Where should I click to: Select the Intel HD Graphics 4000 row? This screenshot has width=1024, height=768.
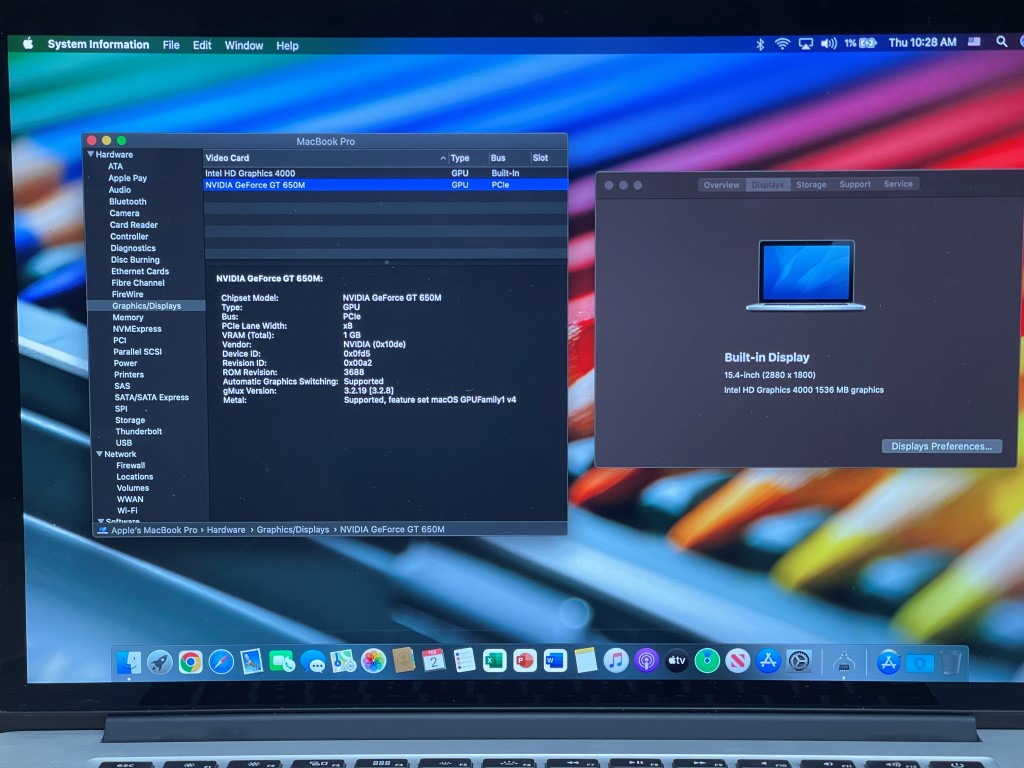pos(385,173)
